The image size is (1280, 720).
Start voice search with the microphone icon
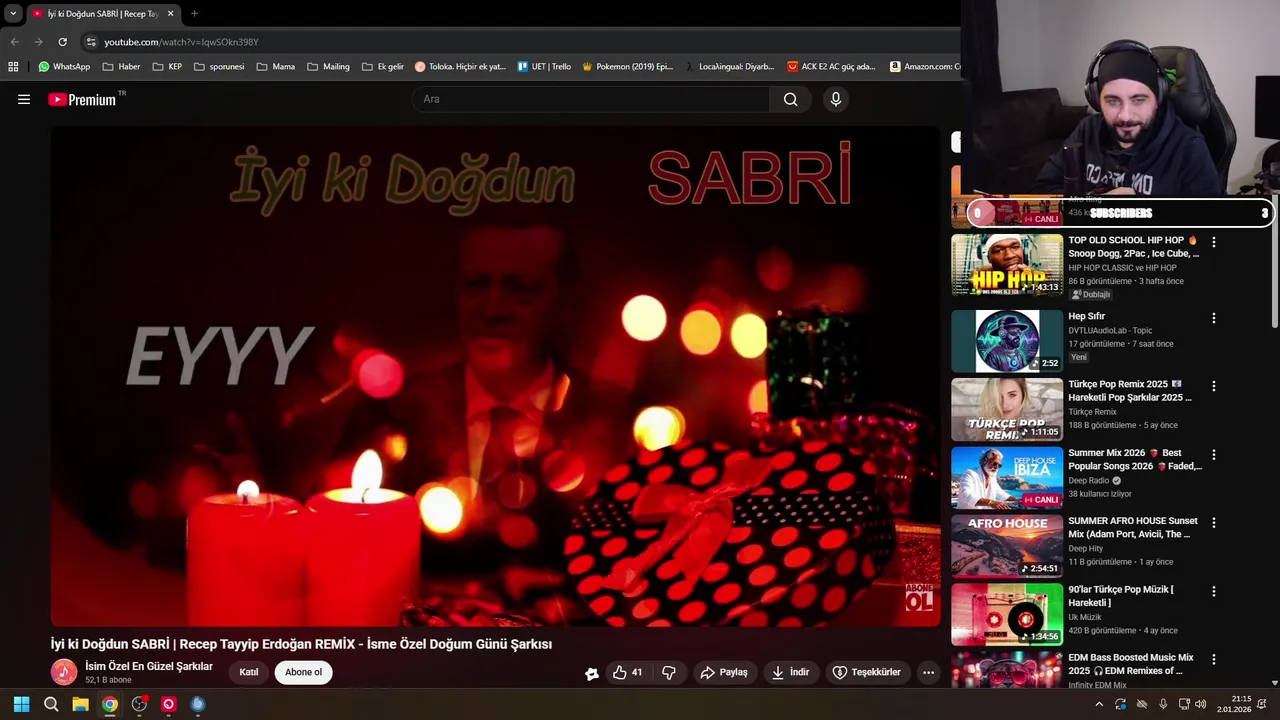pyautogui.click(x=836, y=99)
